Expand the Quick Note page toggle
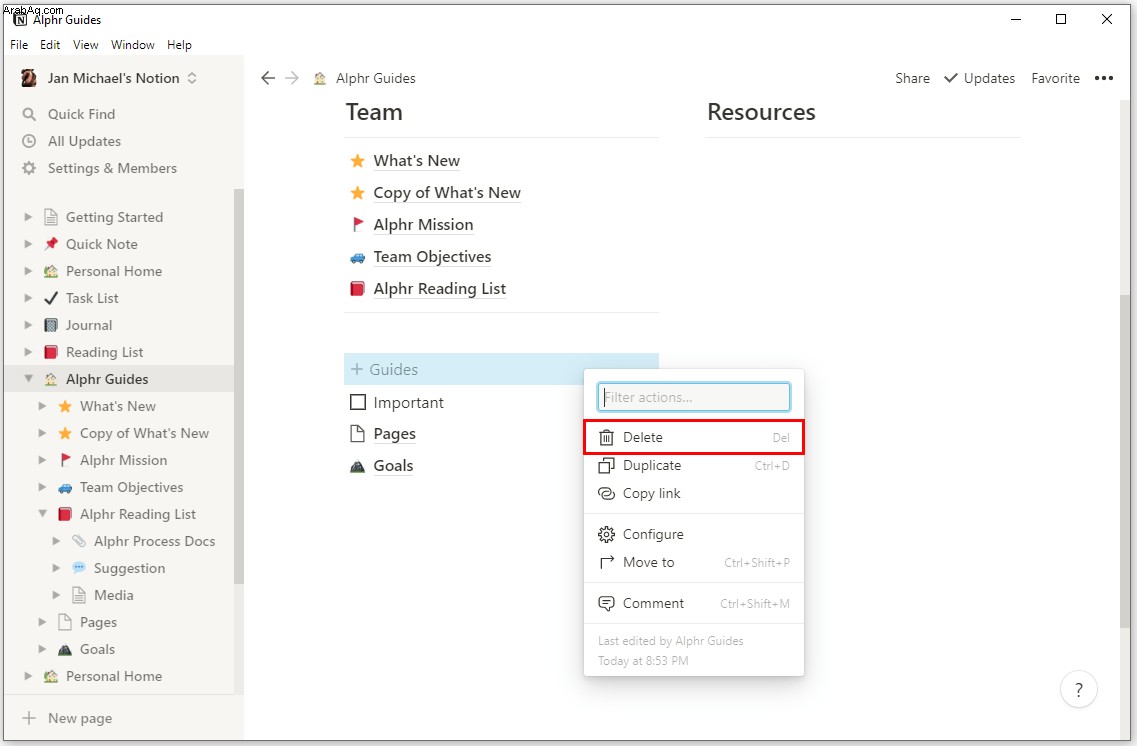This screenshot has height=746, width=1137. 28,244
